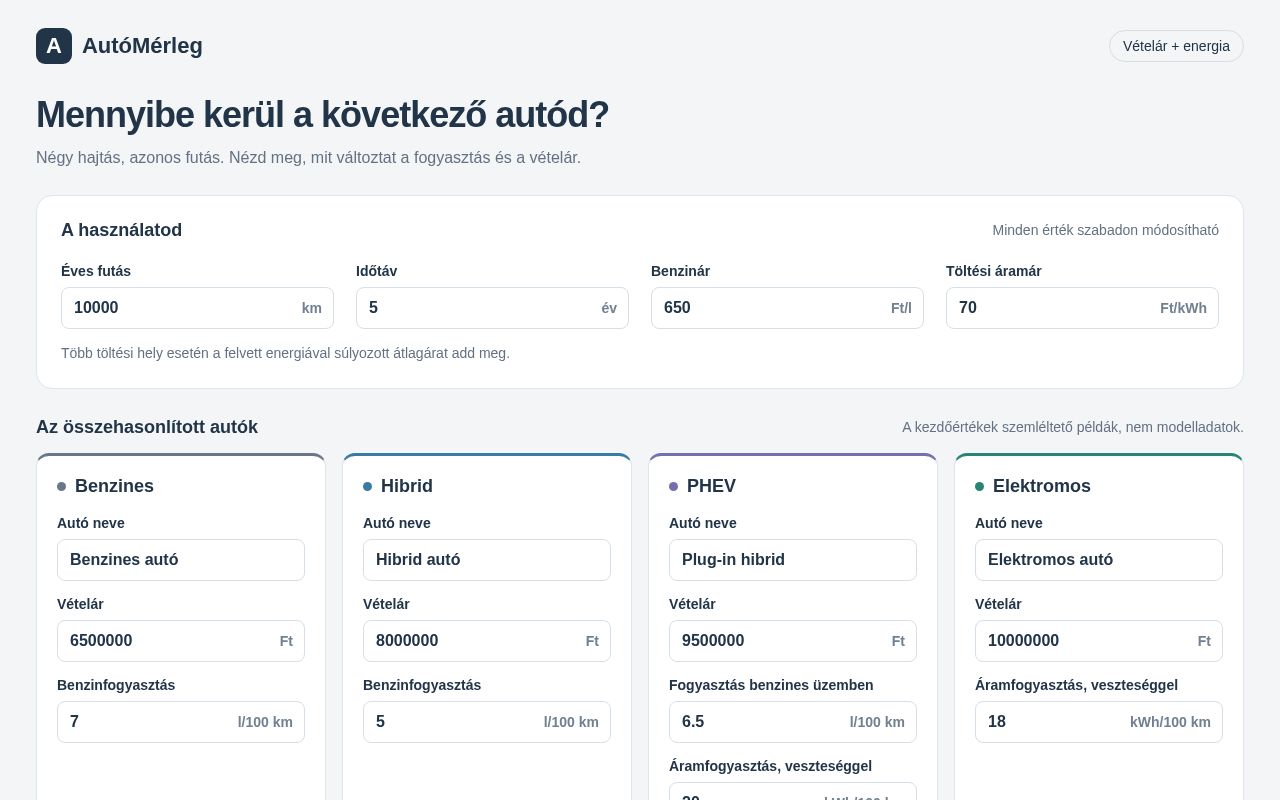Click the hint text about "Több töltési hely"
This screenshot has width=1280, height=800.
(x=285, y=353)
